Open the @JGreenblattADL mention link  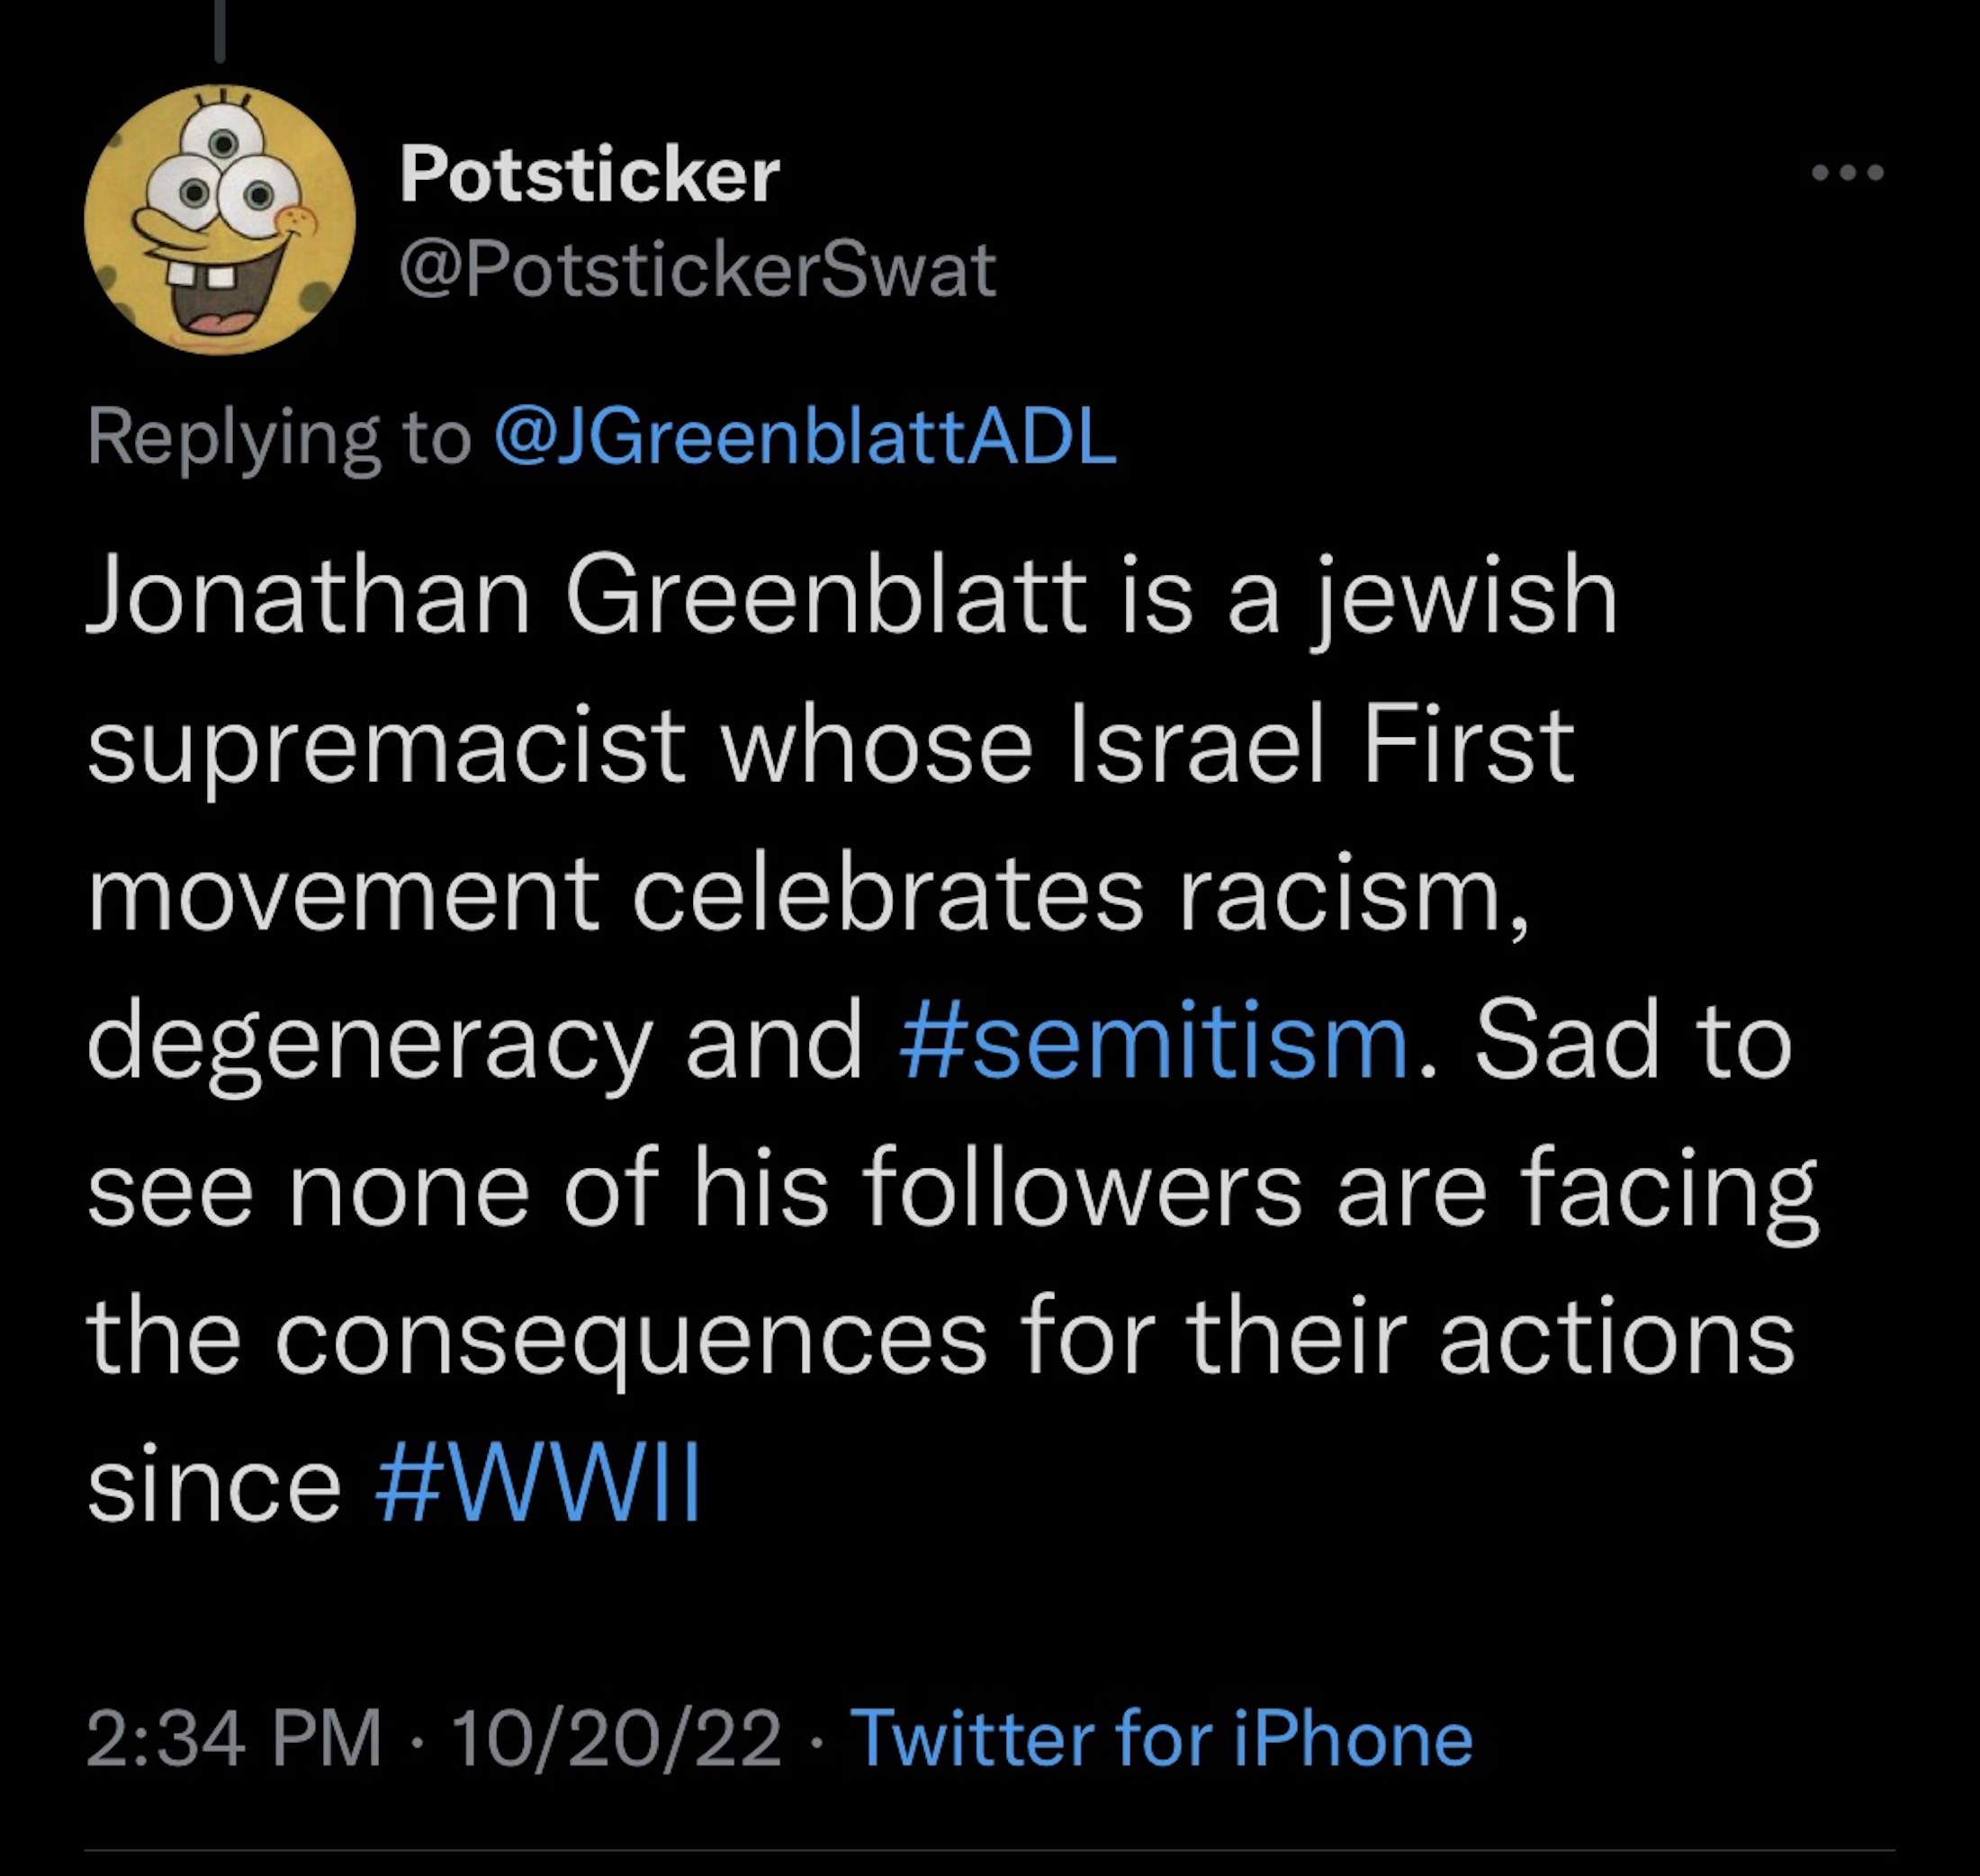click(805, 437)
